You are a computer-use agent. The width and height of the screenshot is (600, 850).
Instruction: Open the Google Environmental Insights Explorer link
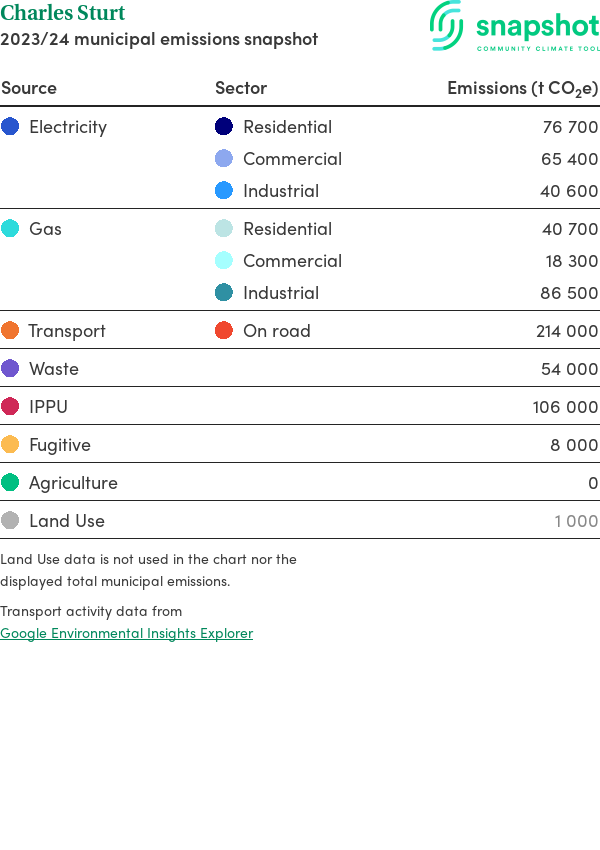point(126,633)
